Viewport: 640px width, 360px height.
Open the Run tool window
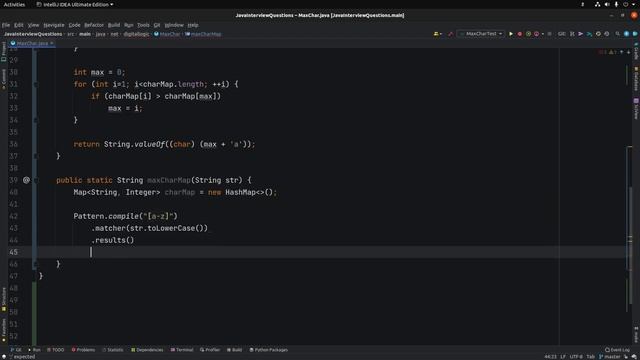point(34,350)
